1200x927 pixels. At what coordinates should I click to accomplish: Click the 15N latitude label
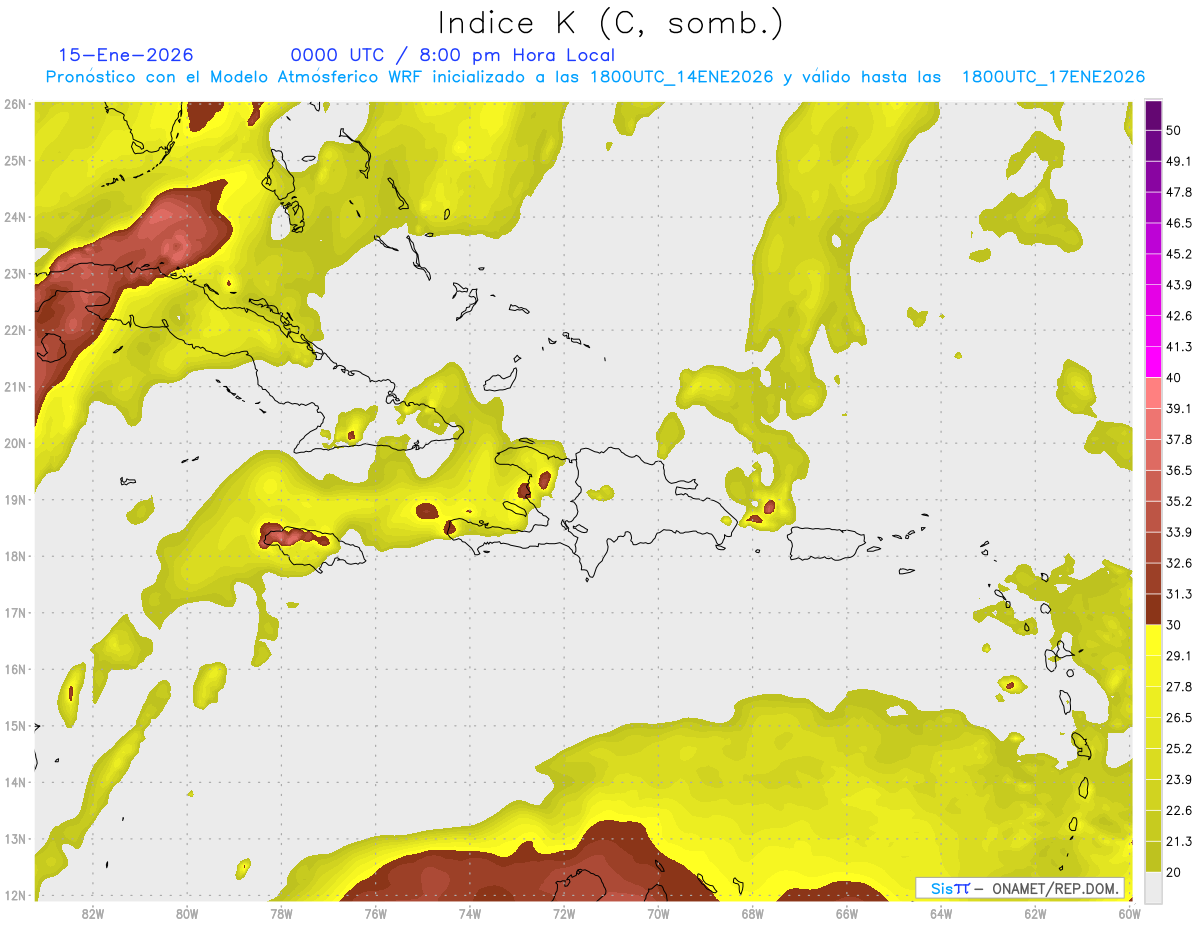(14, 725)
